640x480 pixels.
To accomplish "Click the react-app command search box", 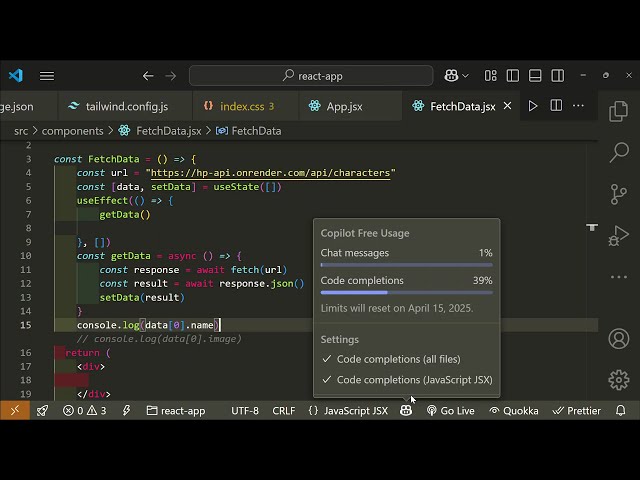I will [x=311, y=76].
